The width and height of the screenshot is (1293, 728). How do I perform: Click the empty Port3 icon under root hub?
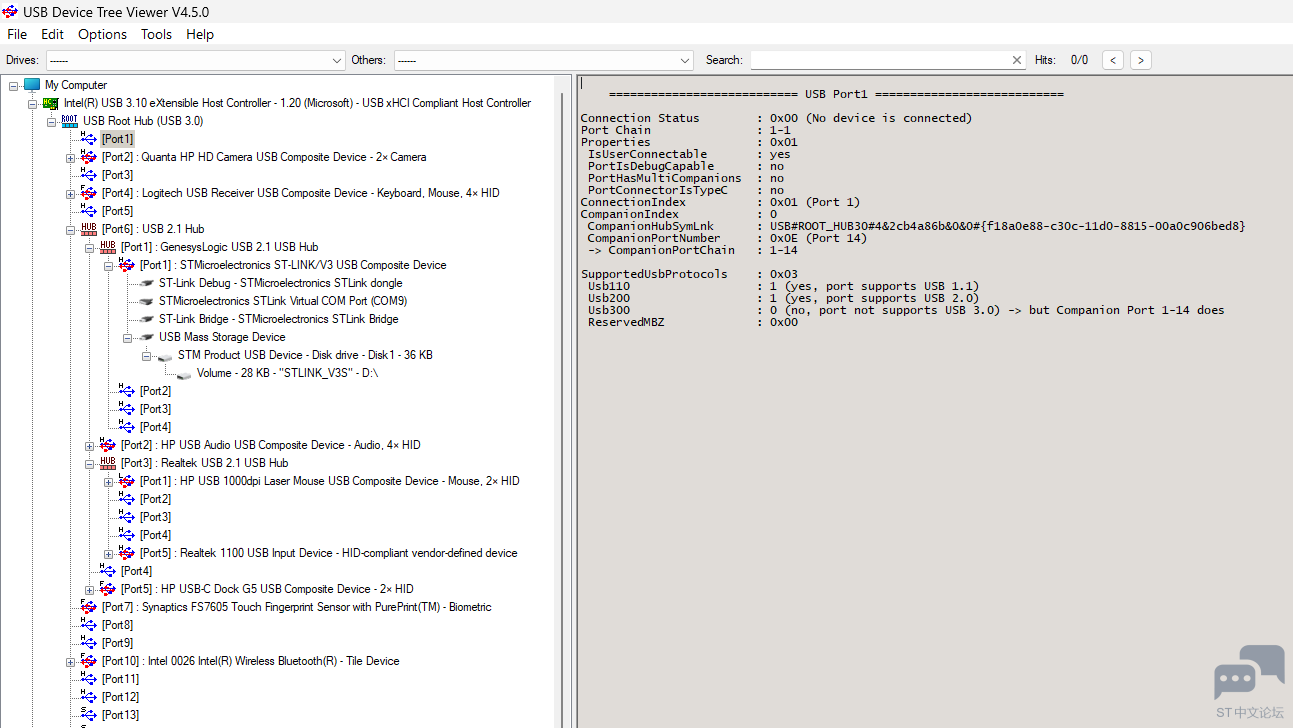tap(88, 175)
